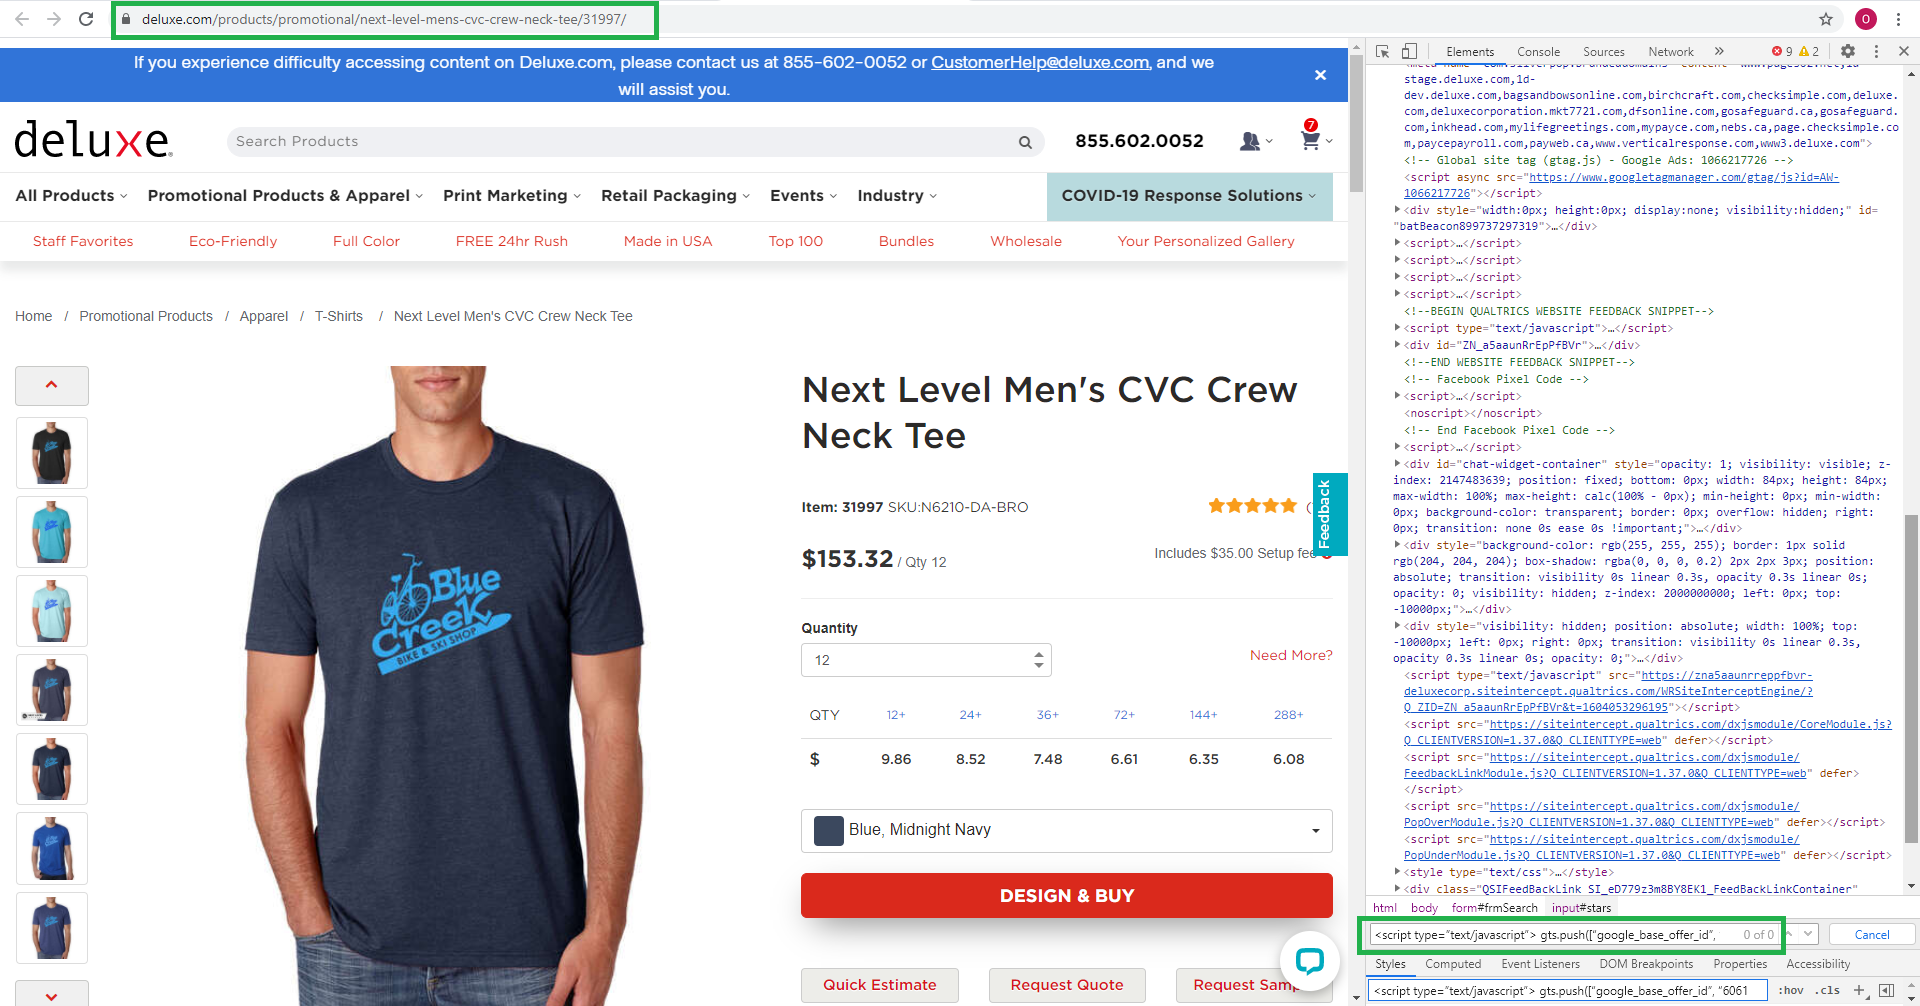Click the Need More? link
Screen dimensions: 1920x1006
[x=1290, y=655]
